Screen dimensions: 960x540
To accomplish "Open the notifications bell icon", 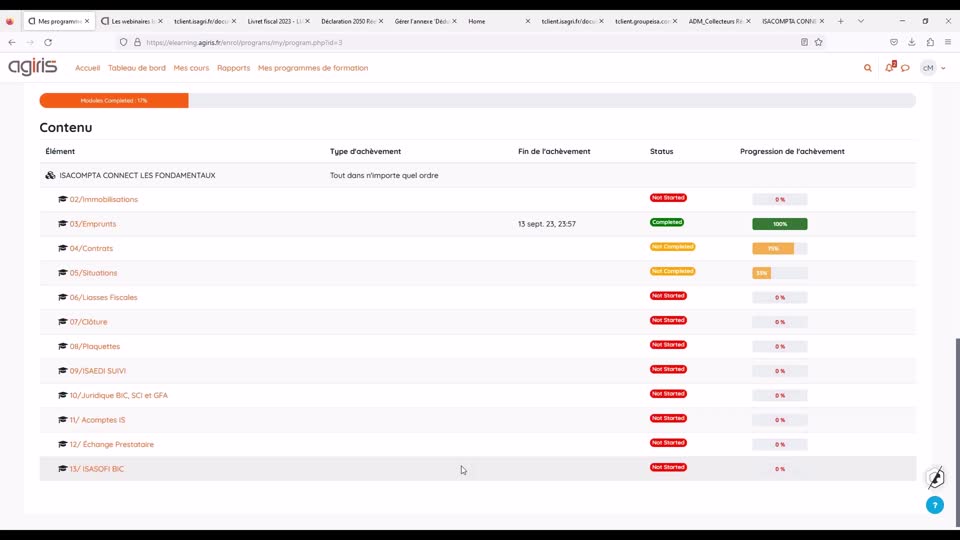I will pyautogui.click(x=890, y=67).
